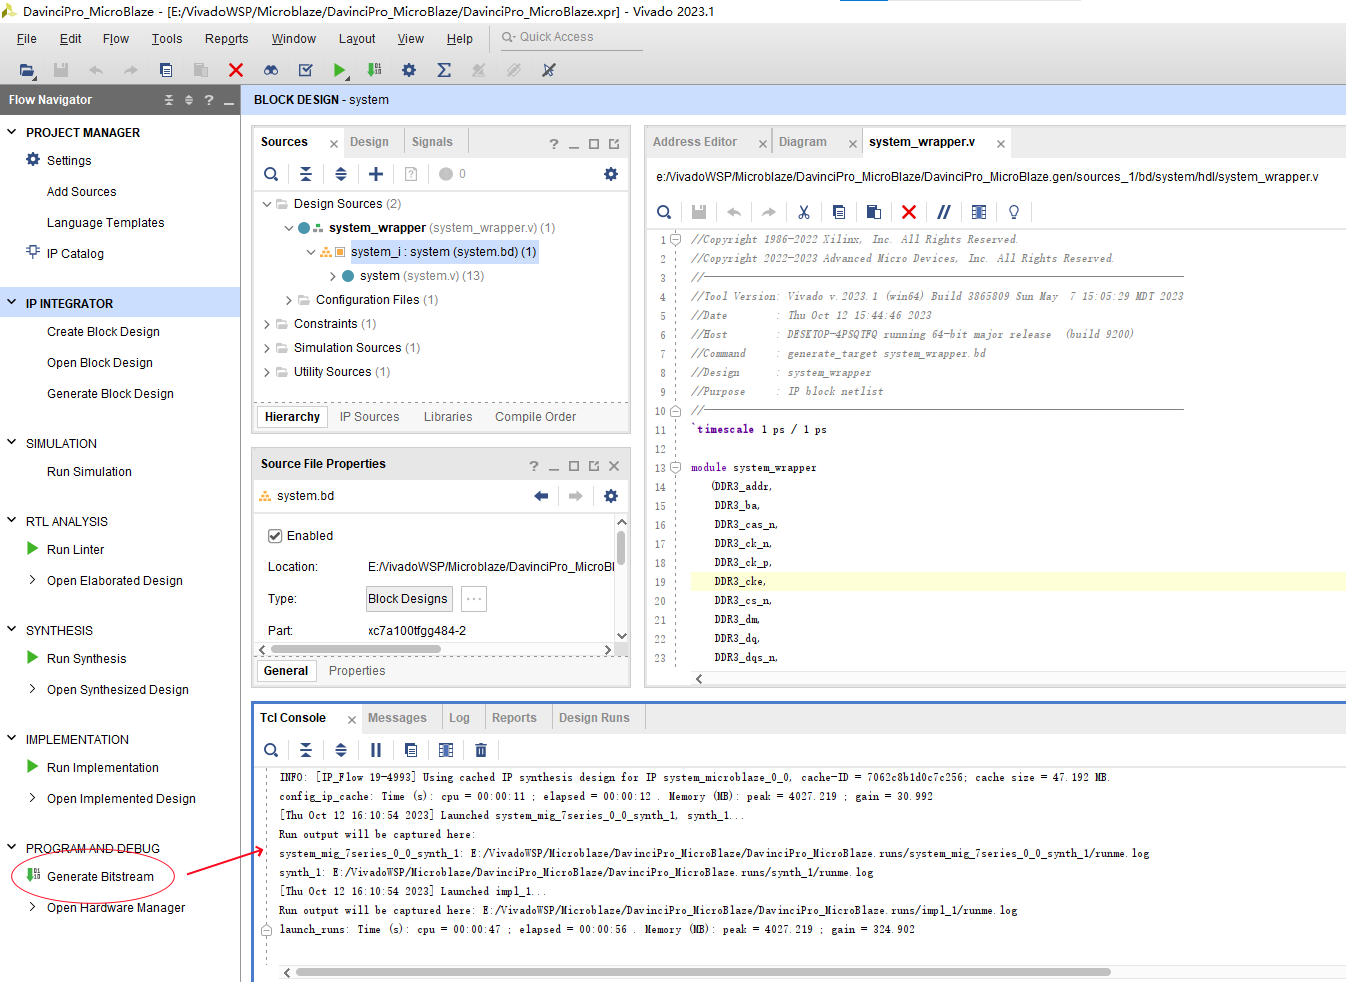
Task: Open the Tools menu
Action: [167, 39]
